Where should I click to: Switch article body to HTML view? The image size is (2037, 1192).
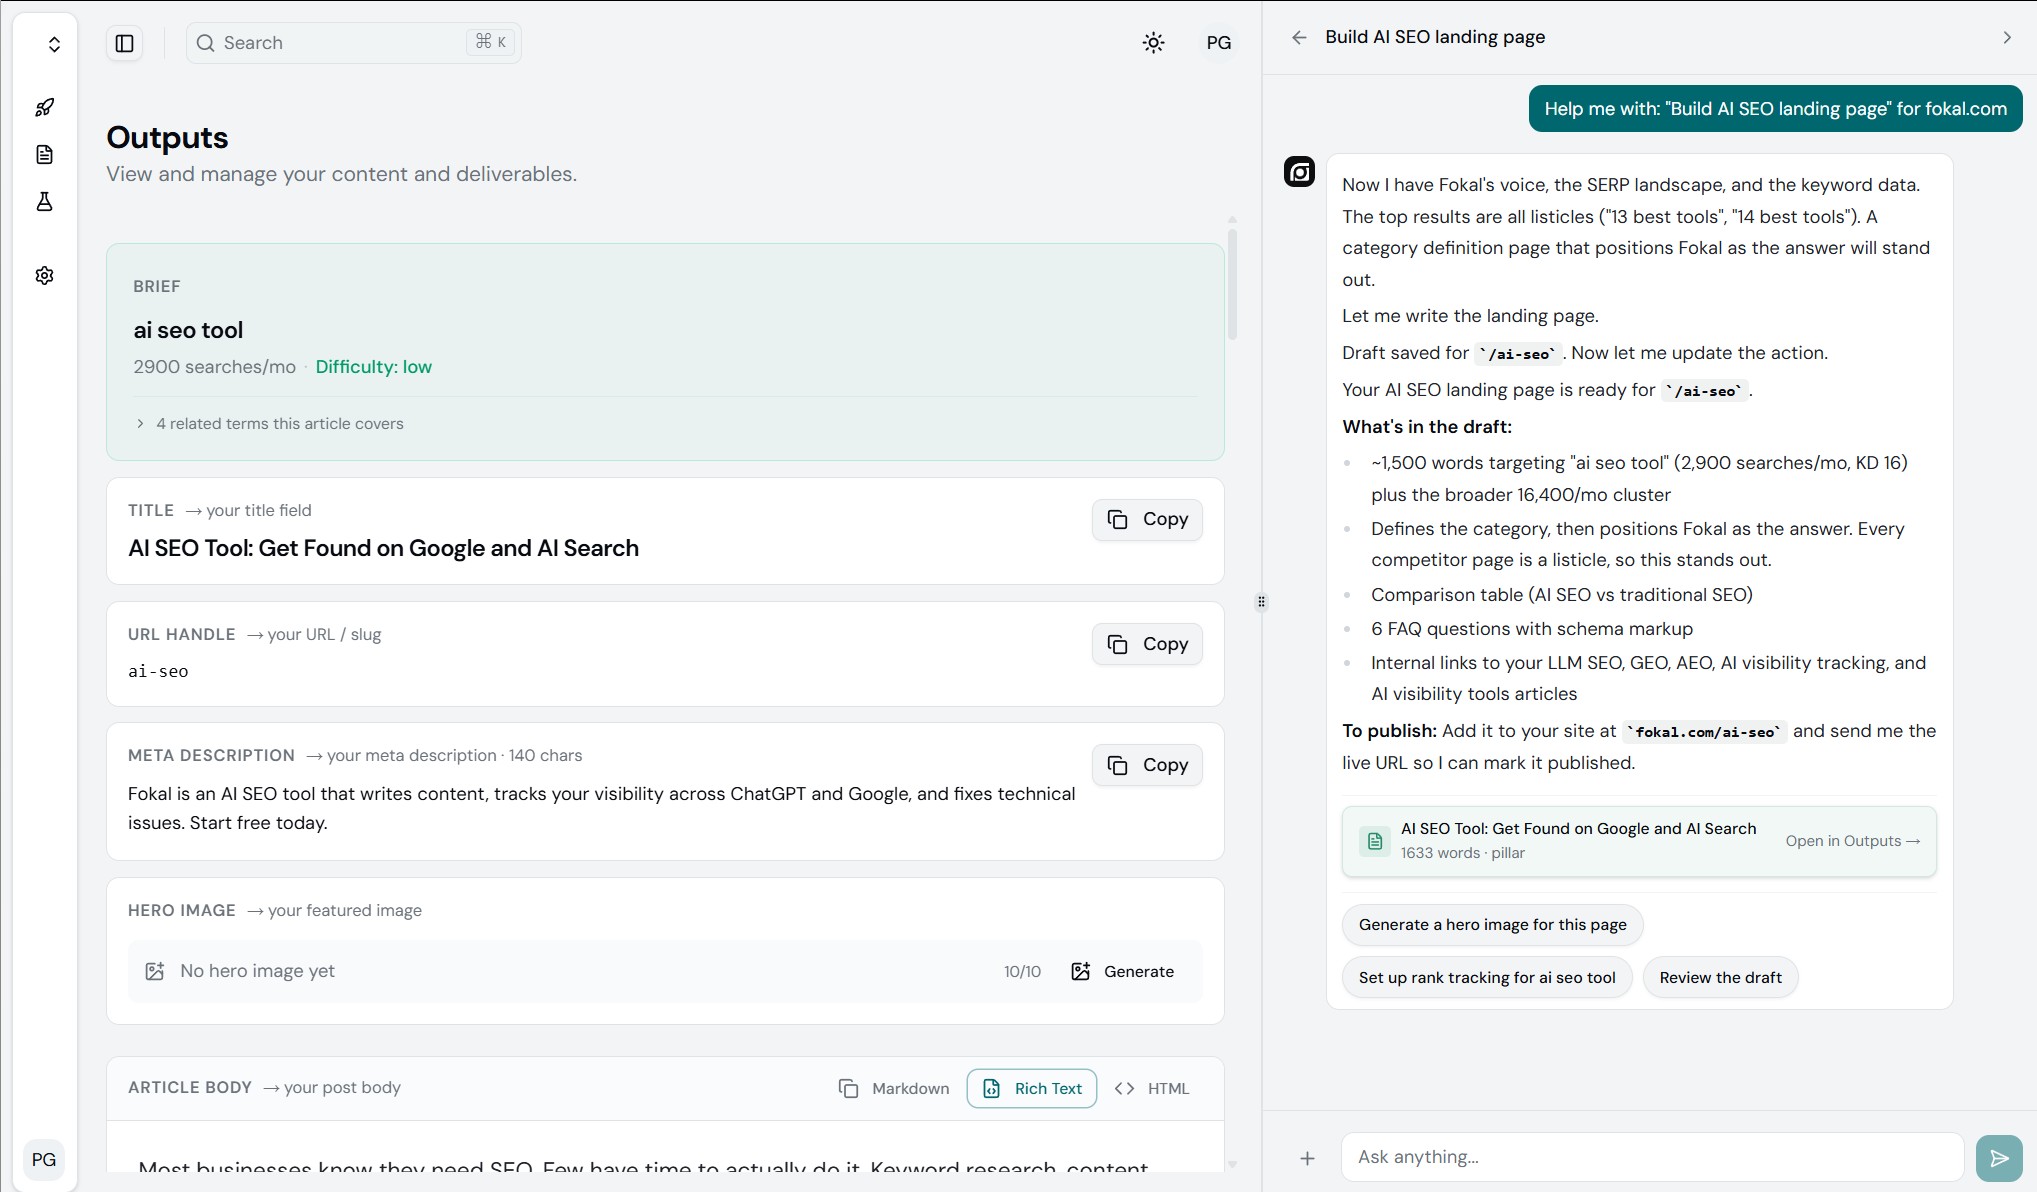pyautogui.click(x=1151, y=1088)
